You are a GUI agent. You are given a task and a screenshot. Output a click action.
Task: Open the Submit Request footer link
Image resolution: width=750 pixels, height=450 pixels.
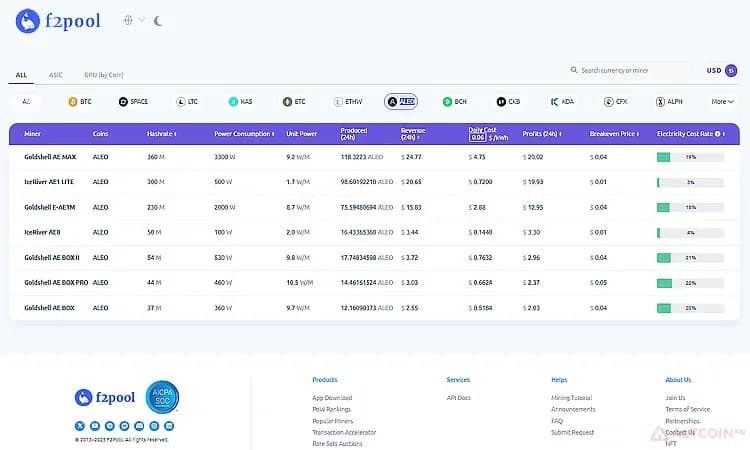572,432
